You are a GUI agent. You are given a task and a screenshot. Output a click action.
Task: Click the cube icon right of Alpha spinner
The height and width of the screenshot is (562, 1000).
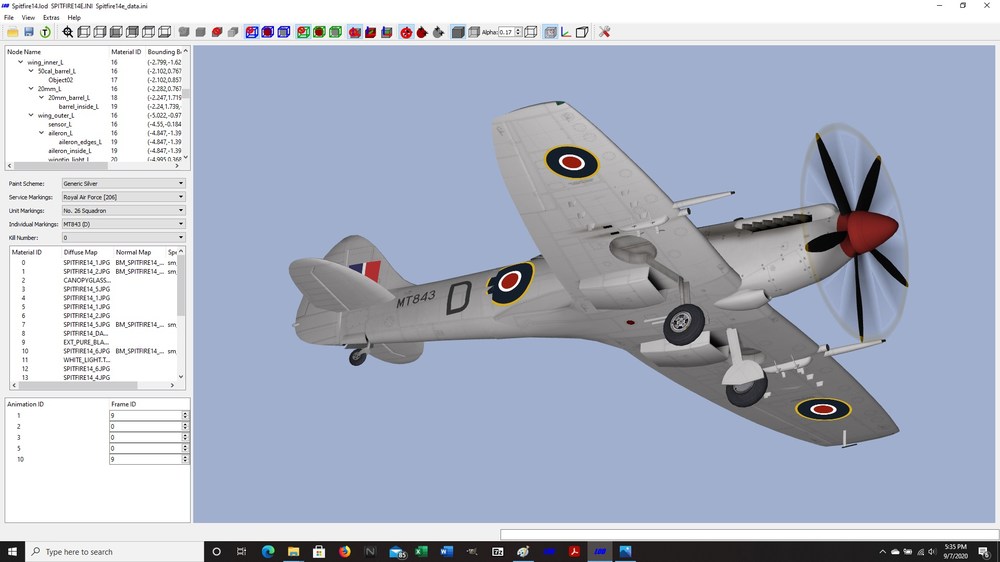[531, 32]
